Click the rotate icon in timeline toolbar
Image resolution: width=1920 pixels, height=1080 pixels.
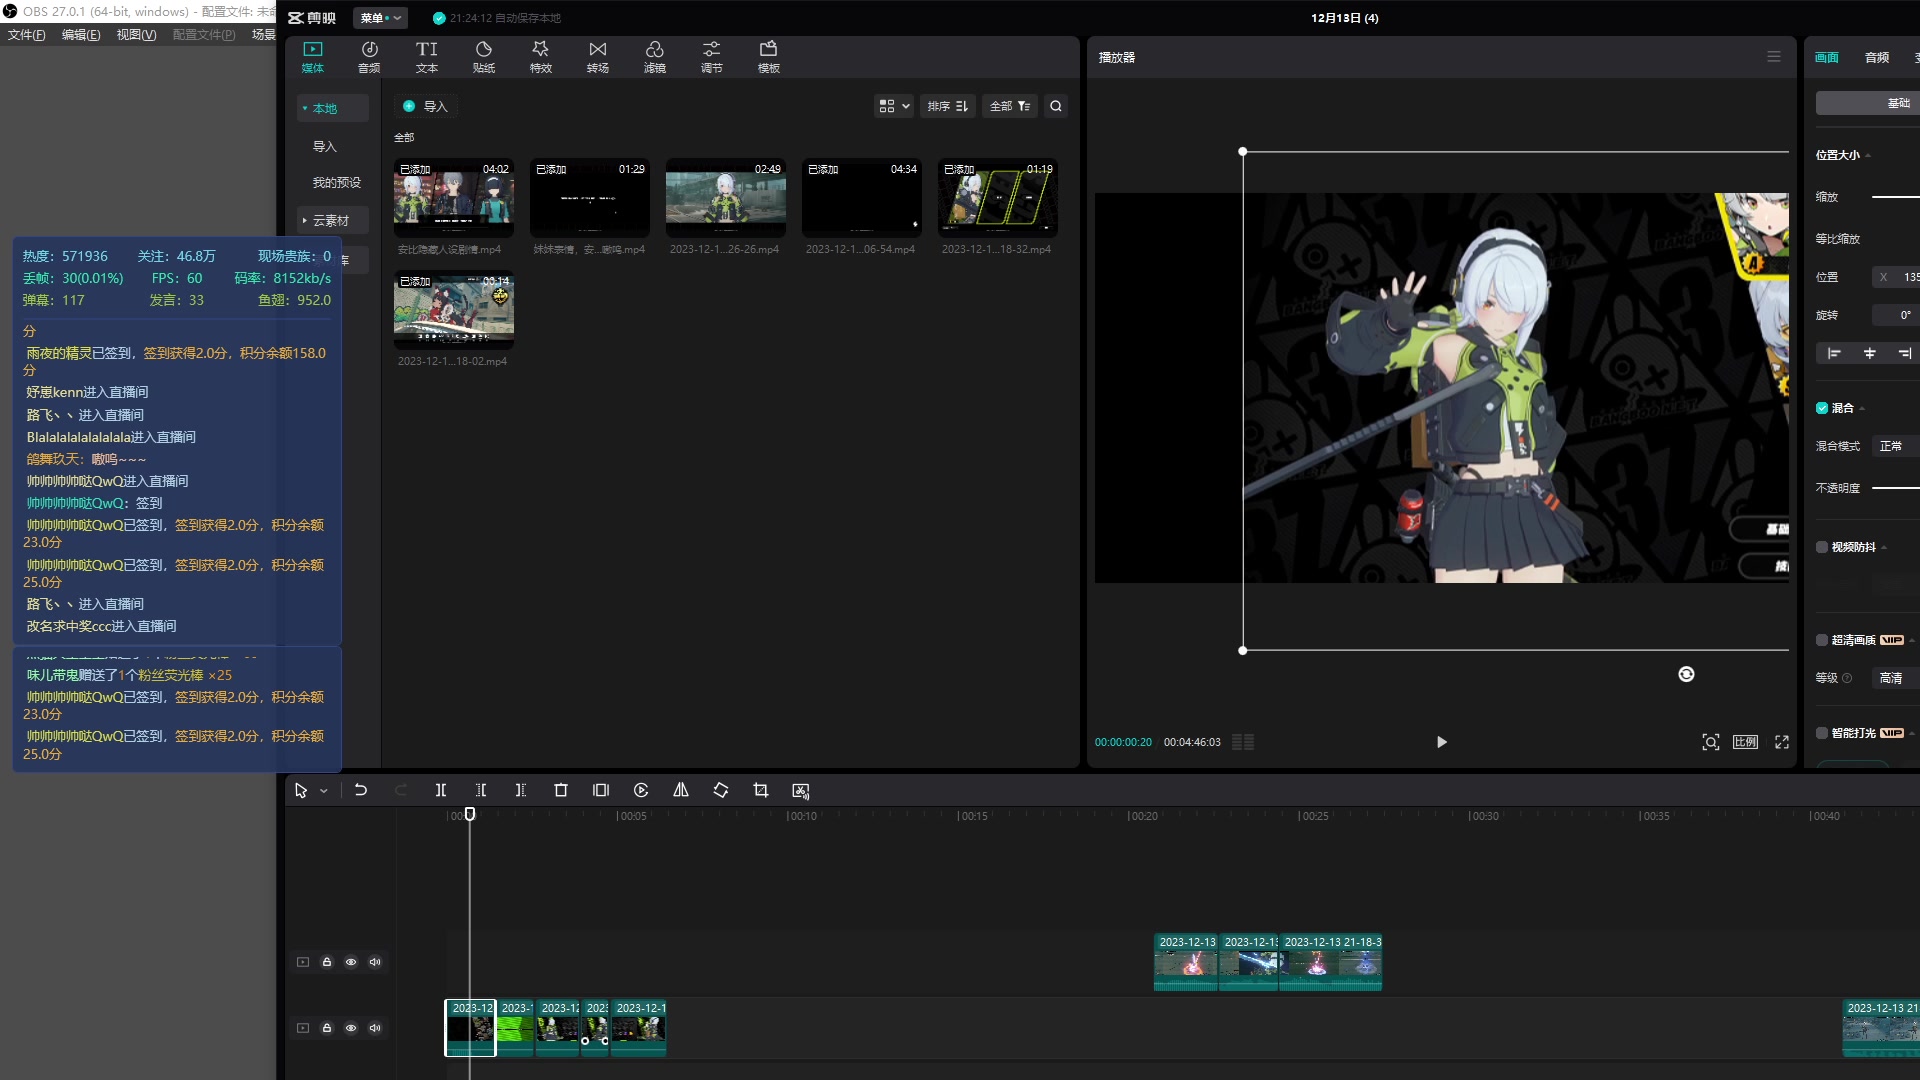click(x=721, y=790)
